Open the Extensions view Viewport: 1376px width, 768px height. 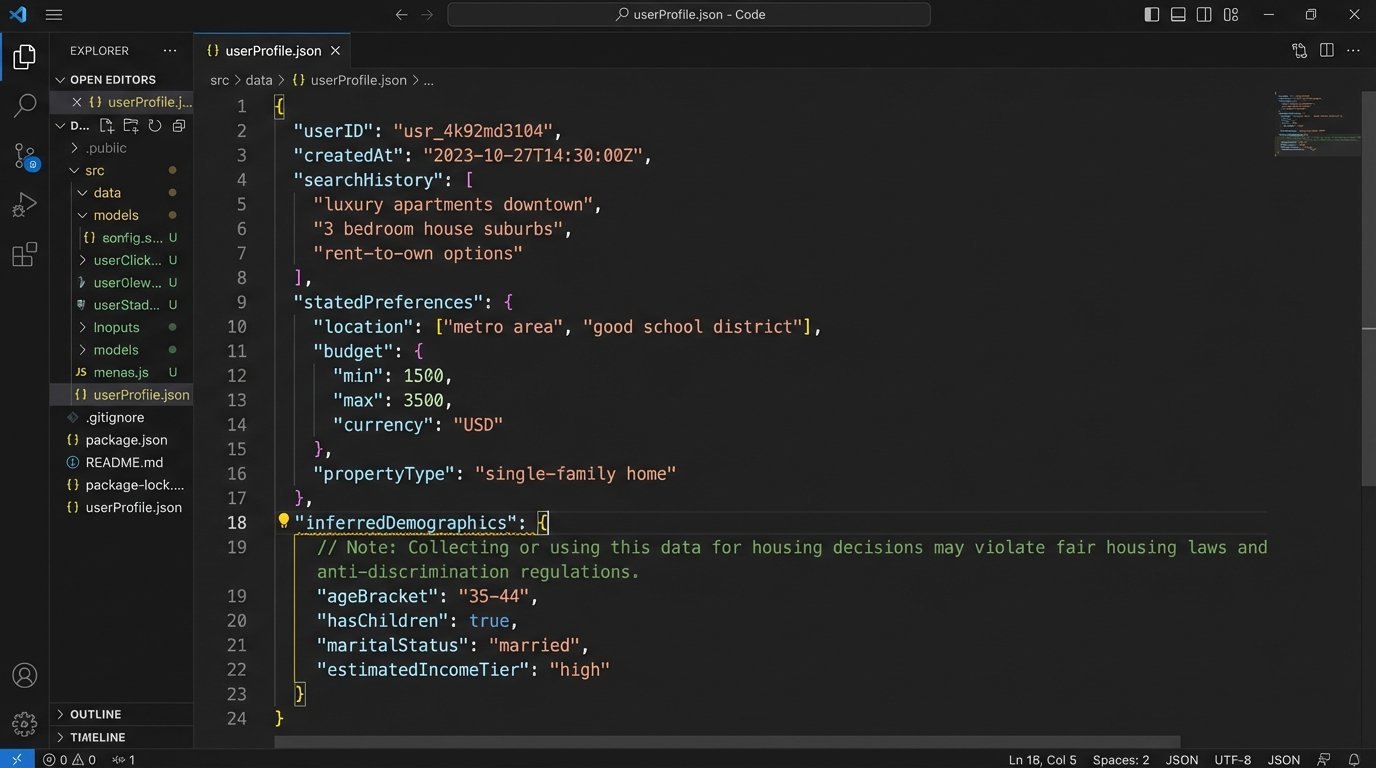coord(25,255)
